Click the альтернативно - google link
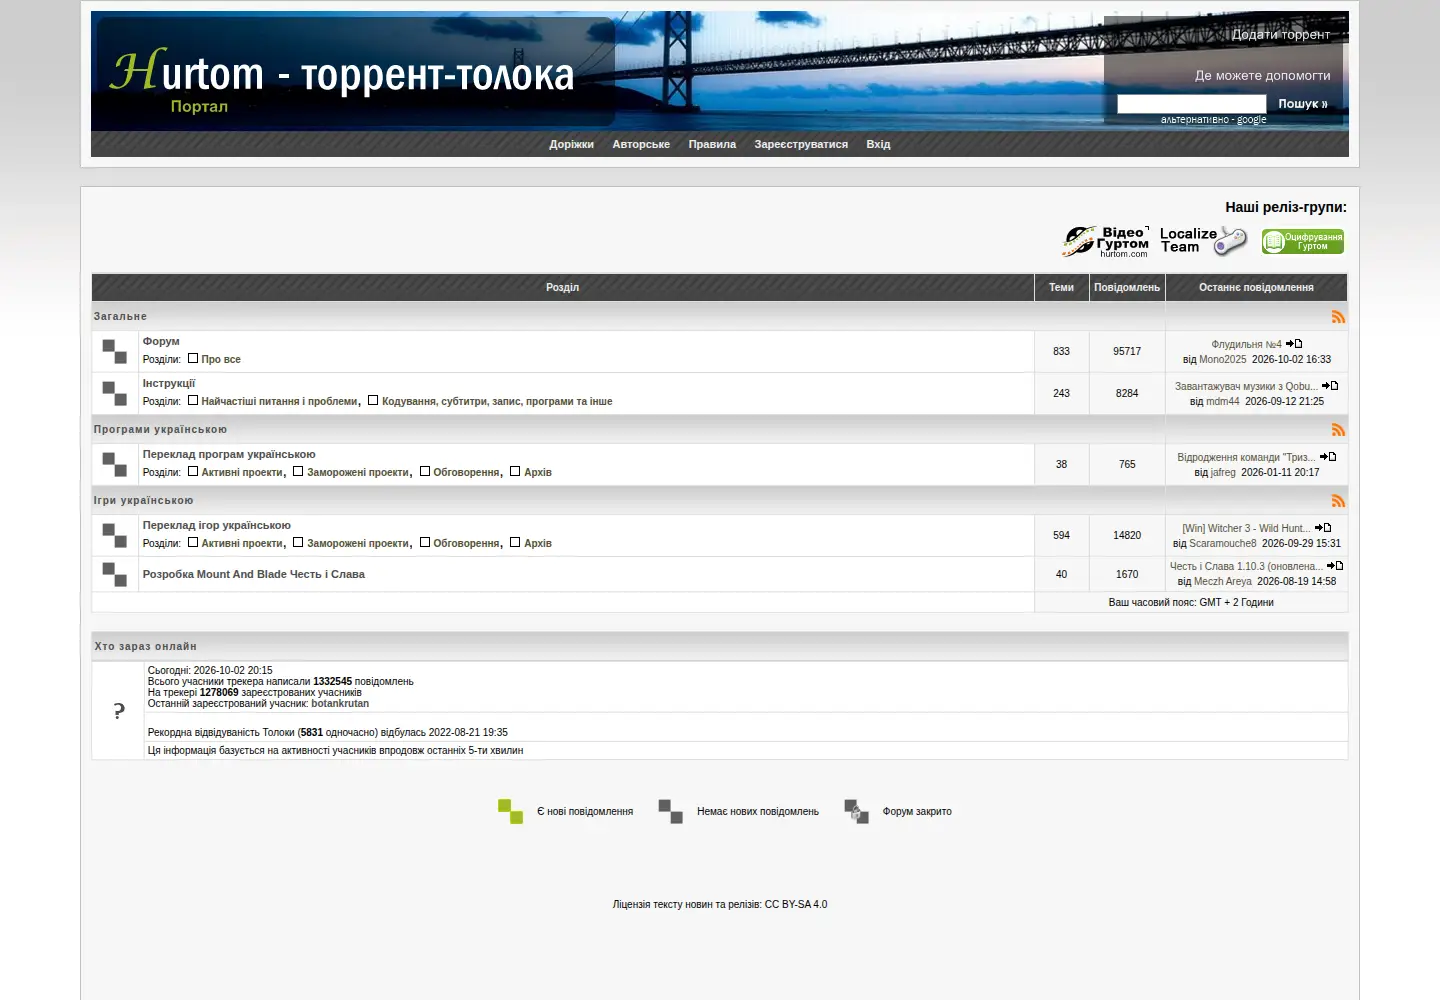 (1213, 120)
